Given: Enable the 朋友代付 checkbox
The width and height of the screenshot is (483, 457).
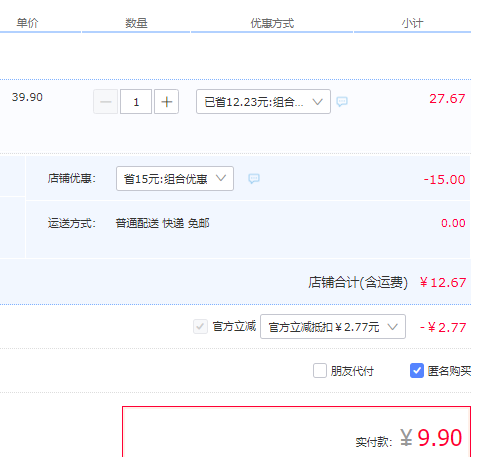Looking at the screenshot, I should click(x=320, y=371).
